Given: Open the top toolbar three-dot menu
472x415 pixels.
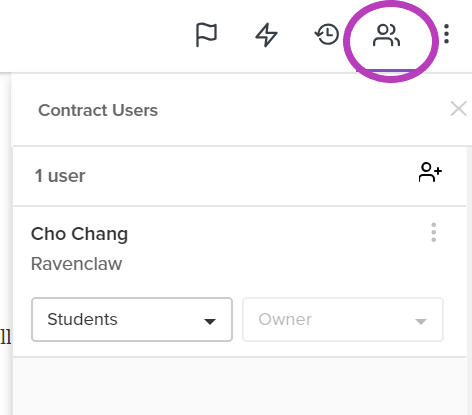Looking at the screenshot, I should pos(447,34).
